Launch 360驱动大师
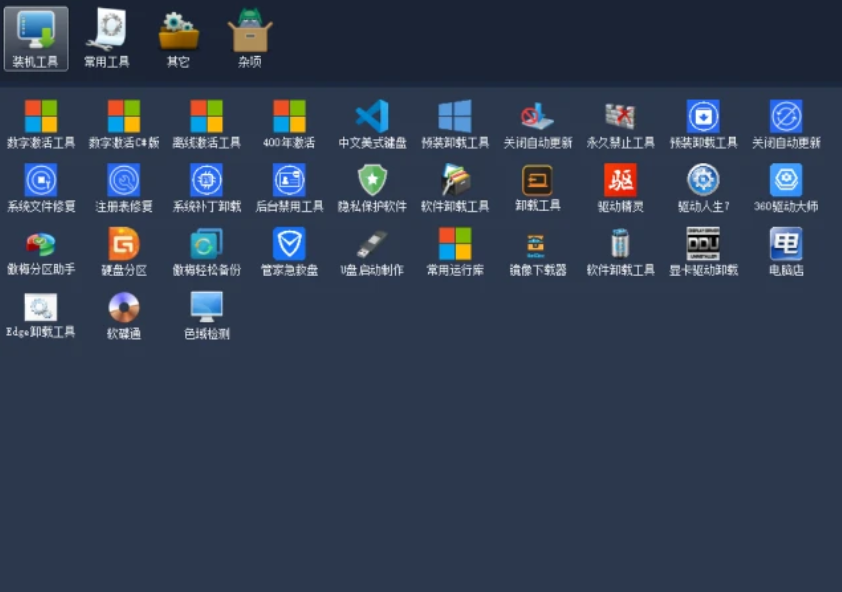The image size is (842, 592). [786, 188]
